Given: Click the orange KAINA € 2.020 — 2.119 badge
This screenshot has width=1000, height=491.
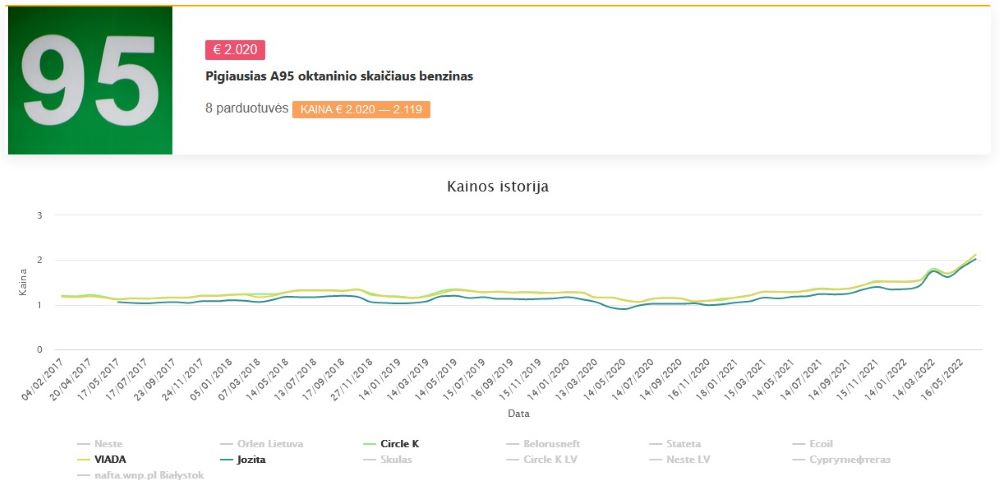Looking at the screenshot, I should [361, 110].
